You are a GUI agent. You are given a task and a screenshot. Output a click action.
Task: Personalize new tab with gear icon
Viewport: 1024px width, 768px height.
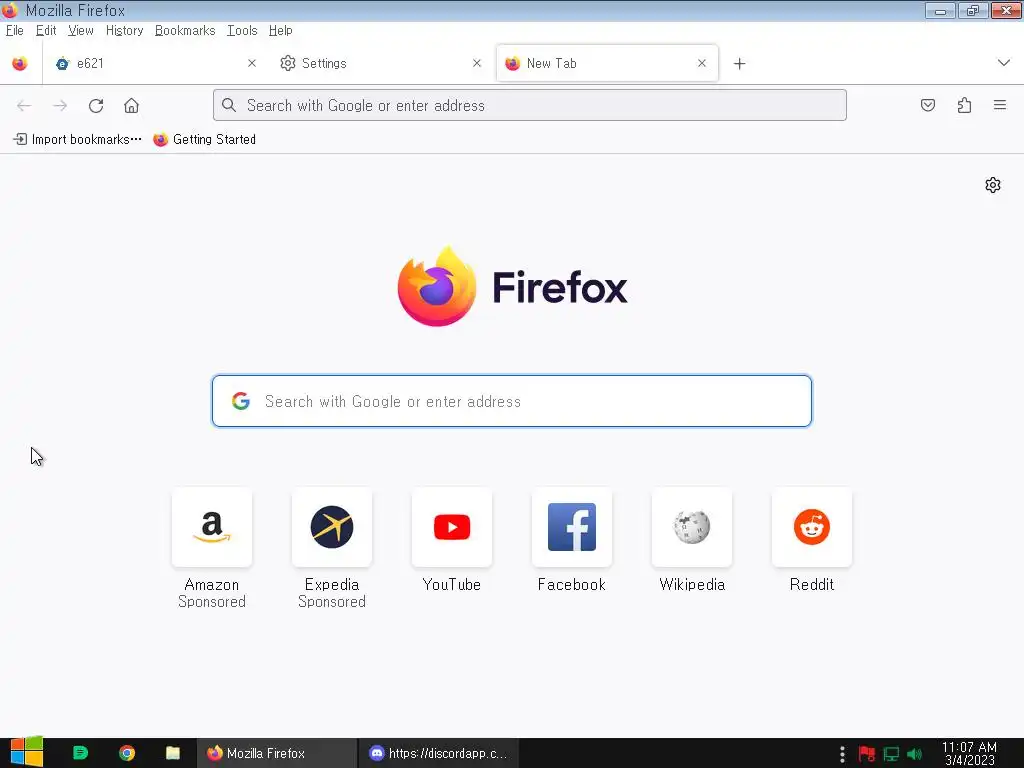993,185
